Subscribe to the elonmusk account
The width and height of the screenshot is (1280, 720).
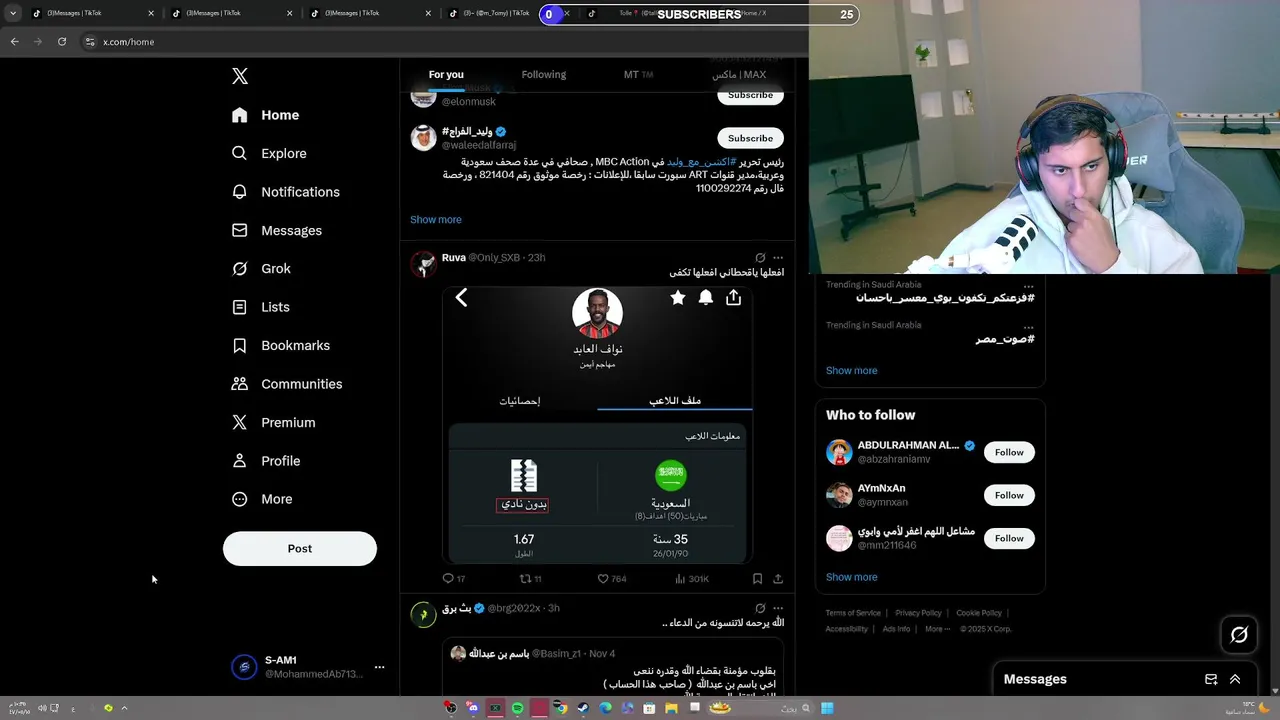click(750, 96)
